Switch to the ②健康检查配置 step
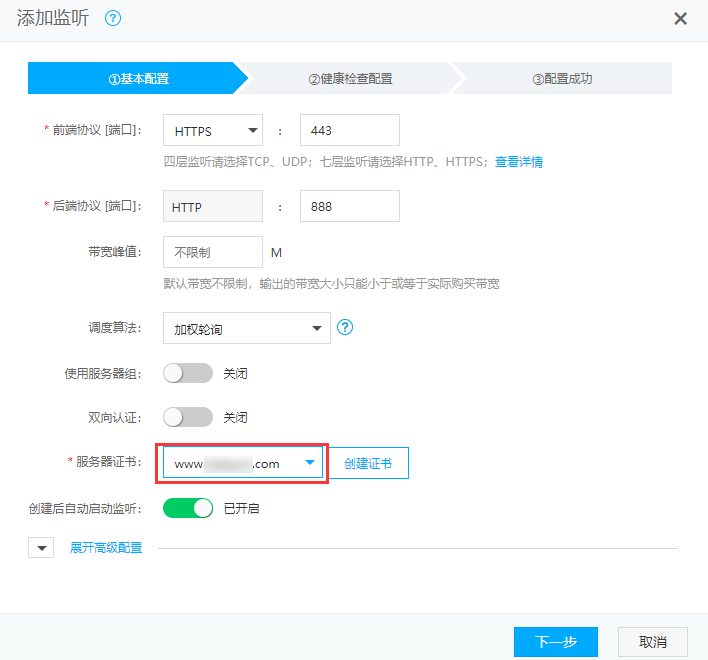Image resolution: width=708 pixels, height=660 pixels. 349,78
